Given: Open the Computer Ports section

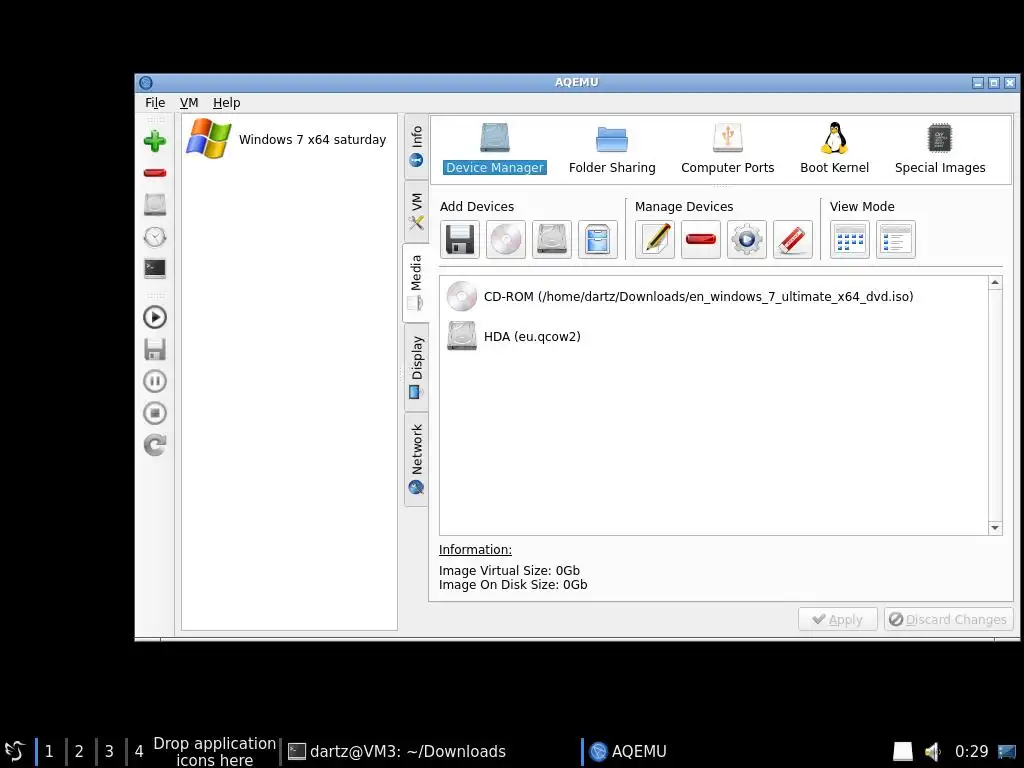Looking at the screenshot, I should (728, 149).
